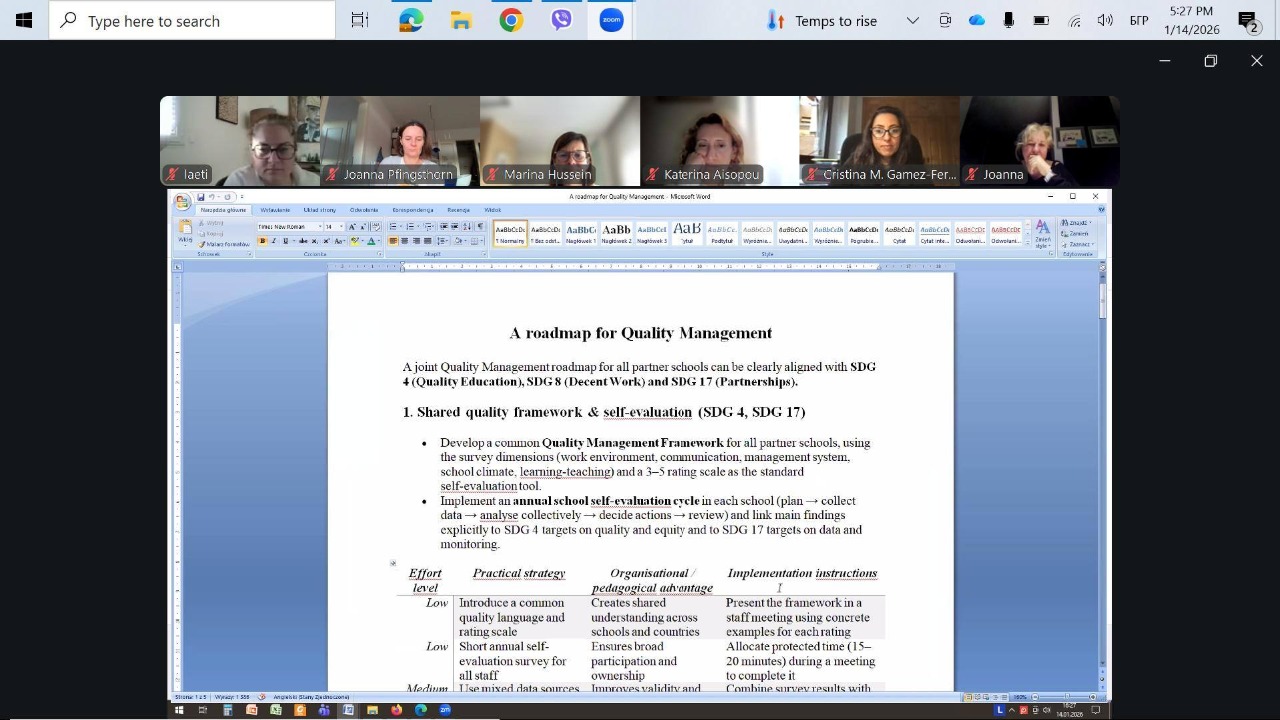
Task: Apply the Nagłówek 1 style thumbnail
Action: (x=581, y=233)
